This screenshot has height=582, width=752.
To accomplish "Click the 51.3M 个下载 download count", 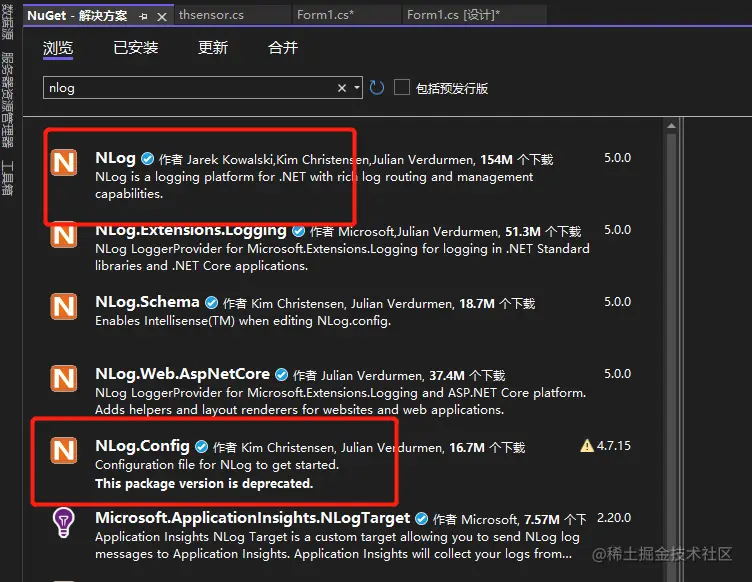I will (542, 232).
